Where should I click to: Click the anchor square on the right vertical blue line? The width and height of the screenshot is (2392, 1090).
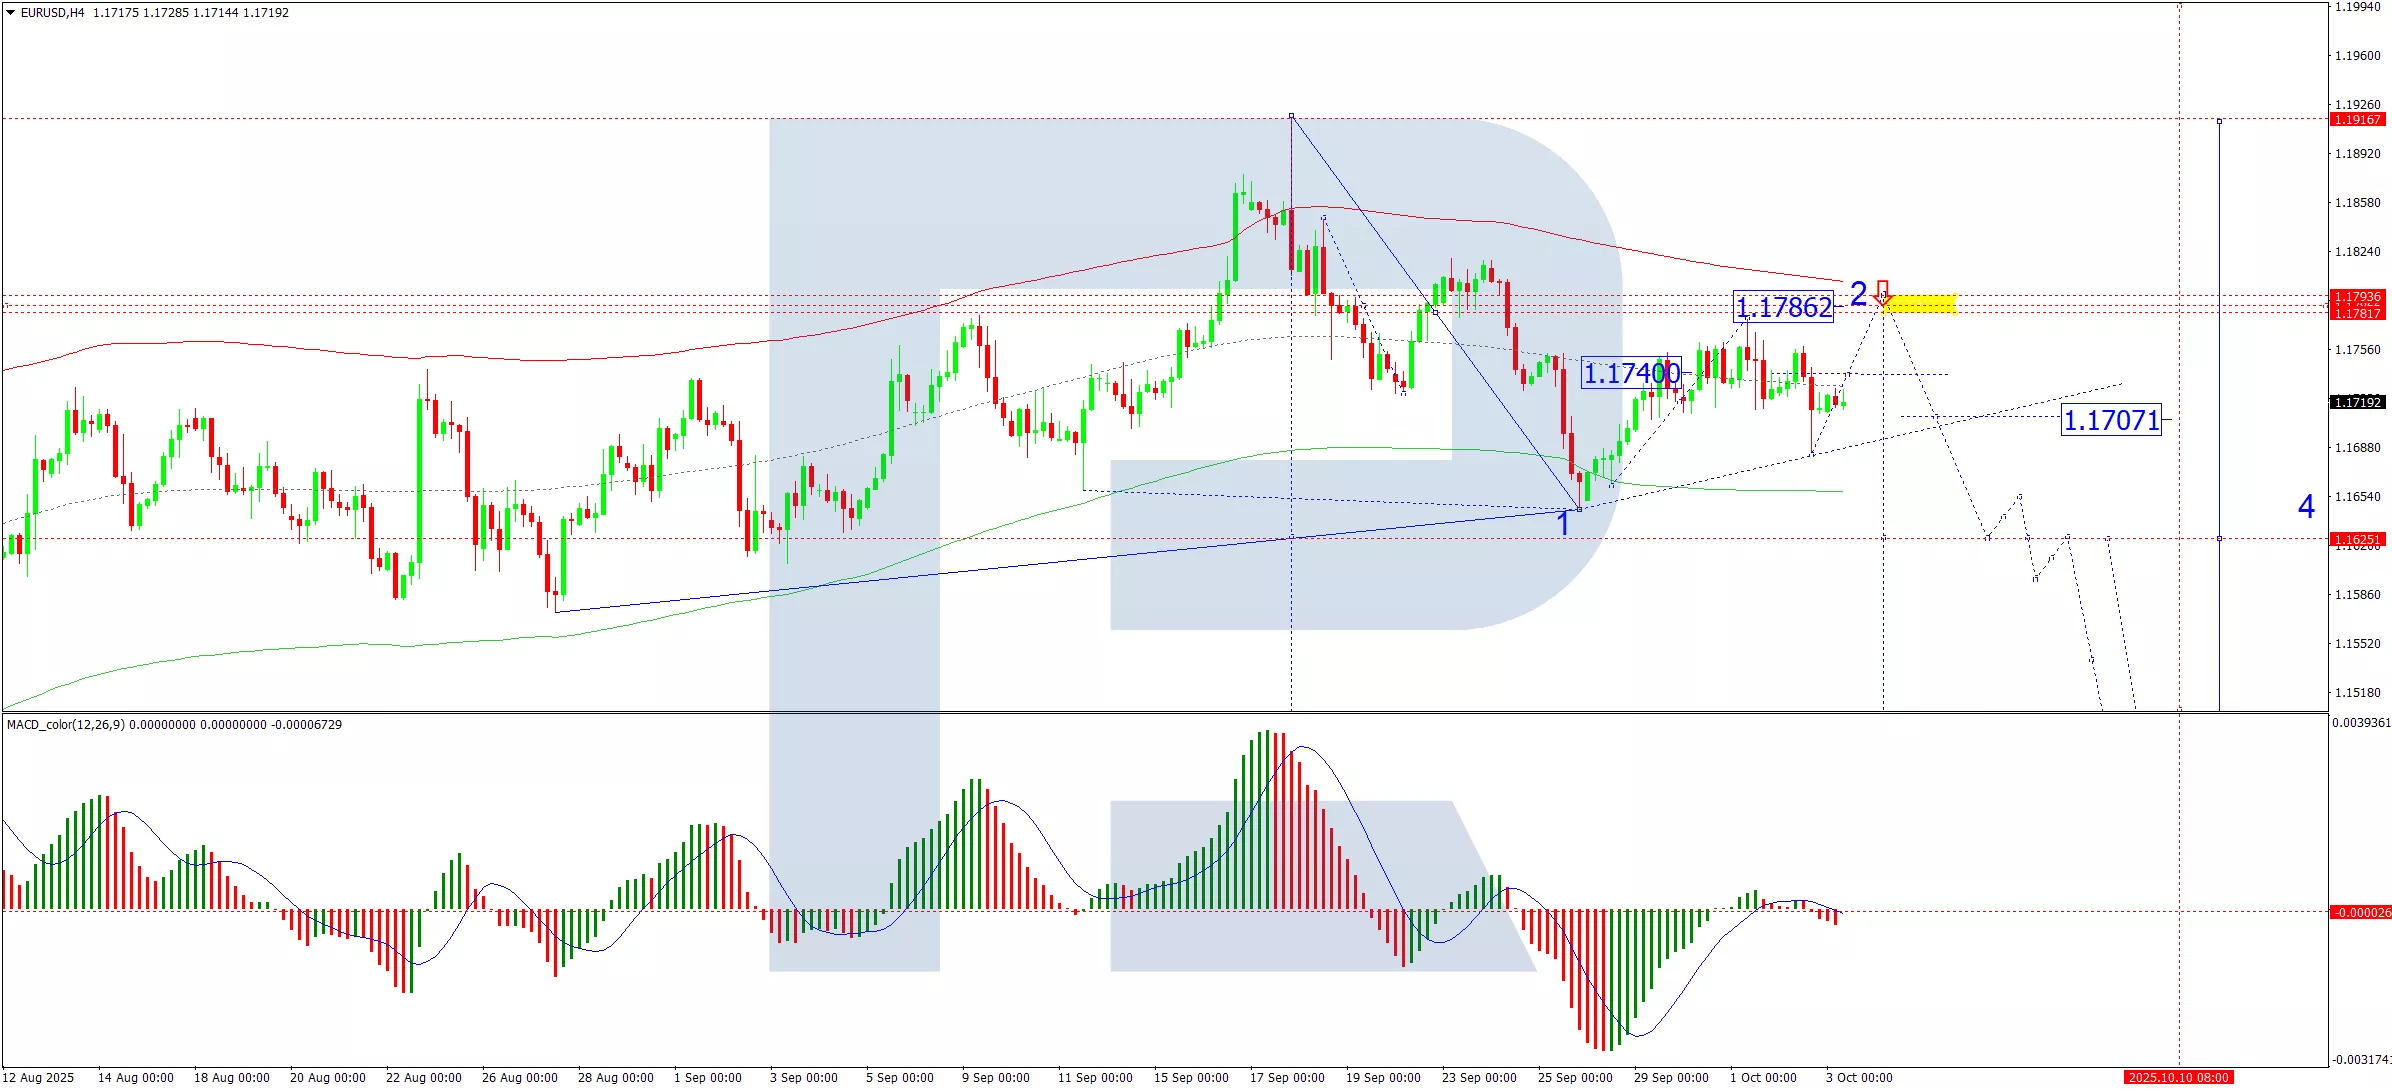pyautogui.click(x=2219, y=121)
